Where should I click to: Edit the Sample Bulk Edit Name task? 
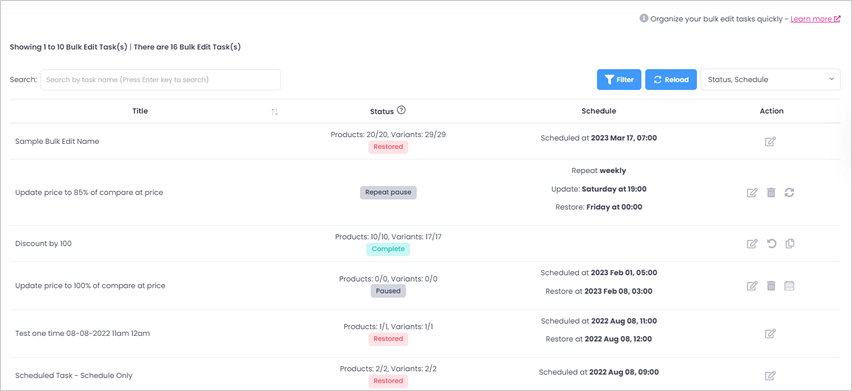770,142
